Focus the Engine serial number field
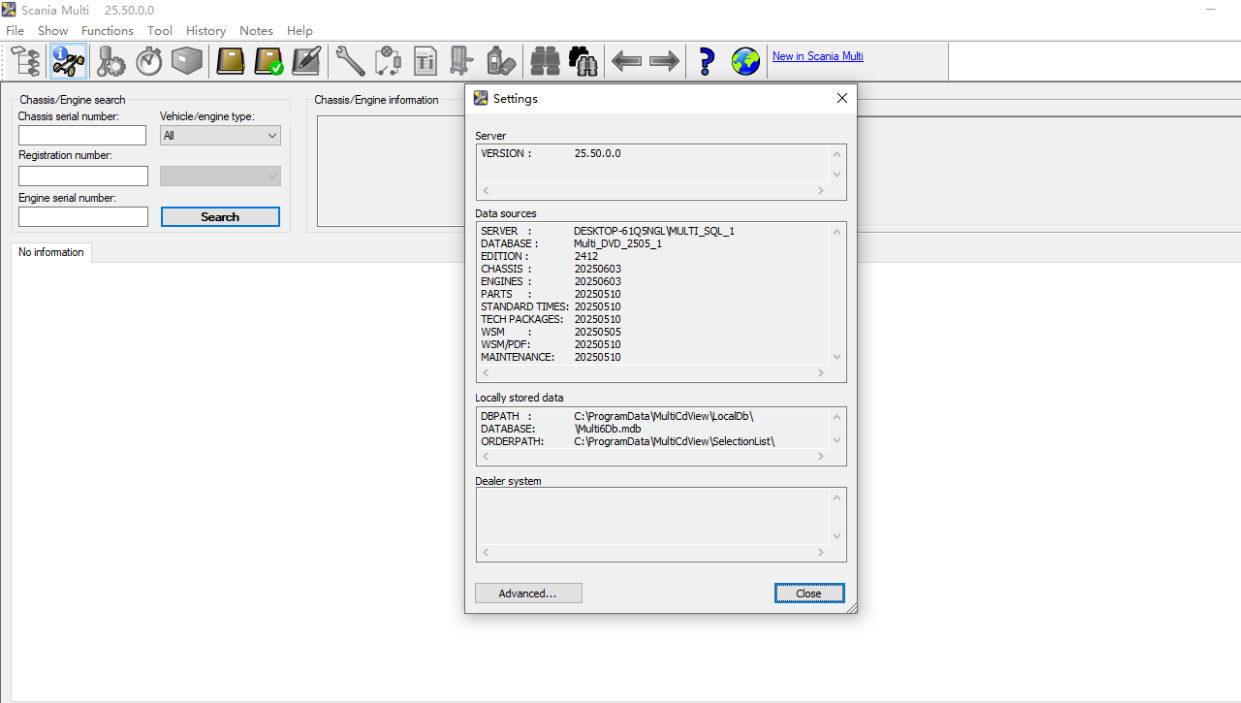The image size is (1241, 703). click(x=83, y=216)
